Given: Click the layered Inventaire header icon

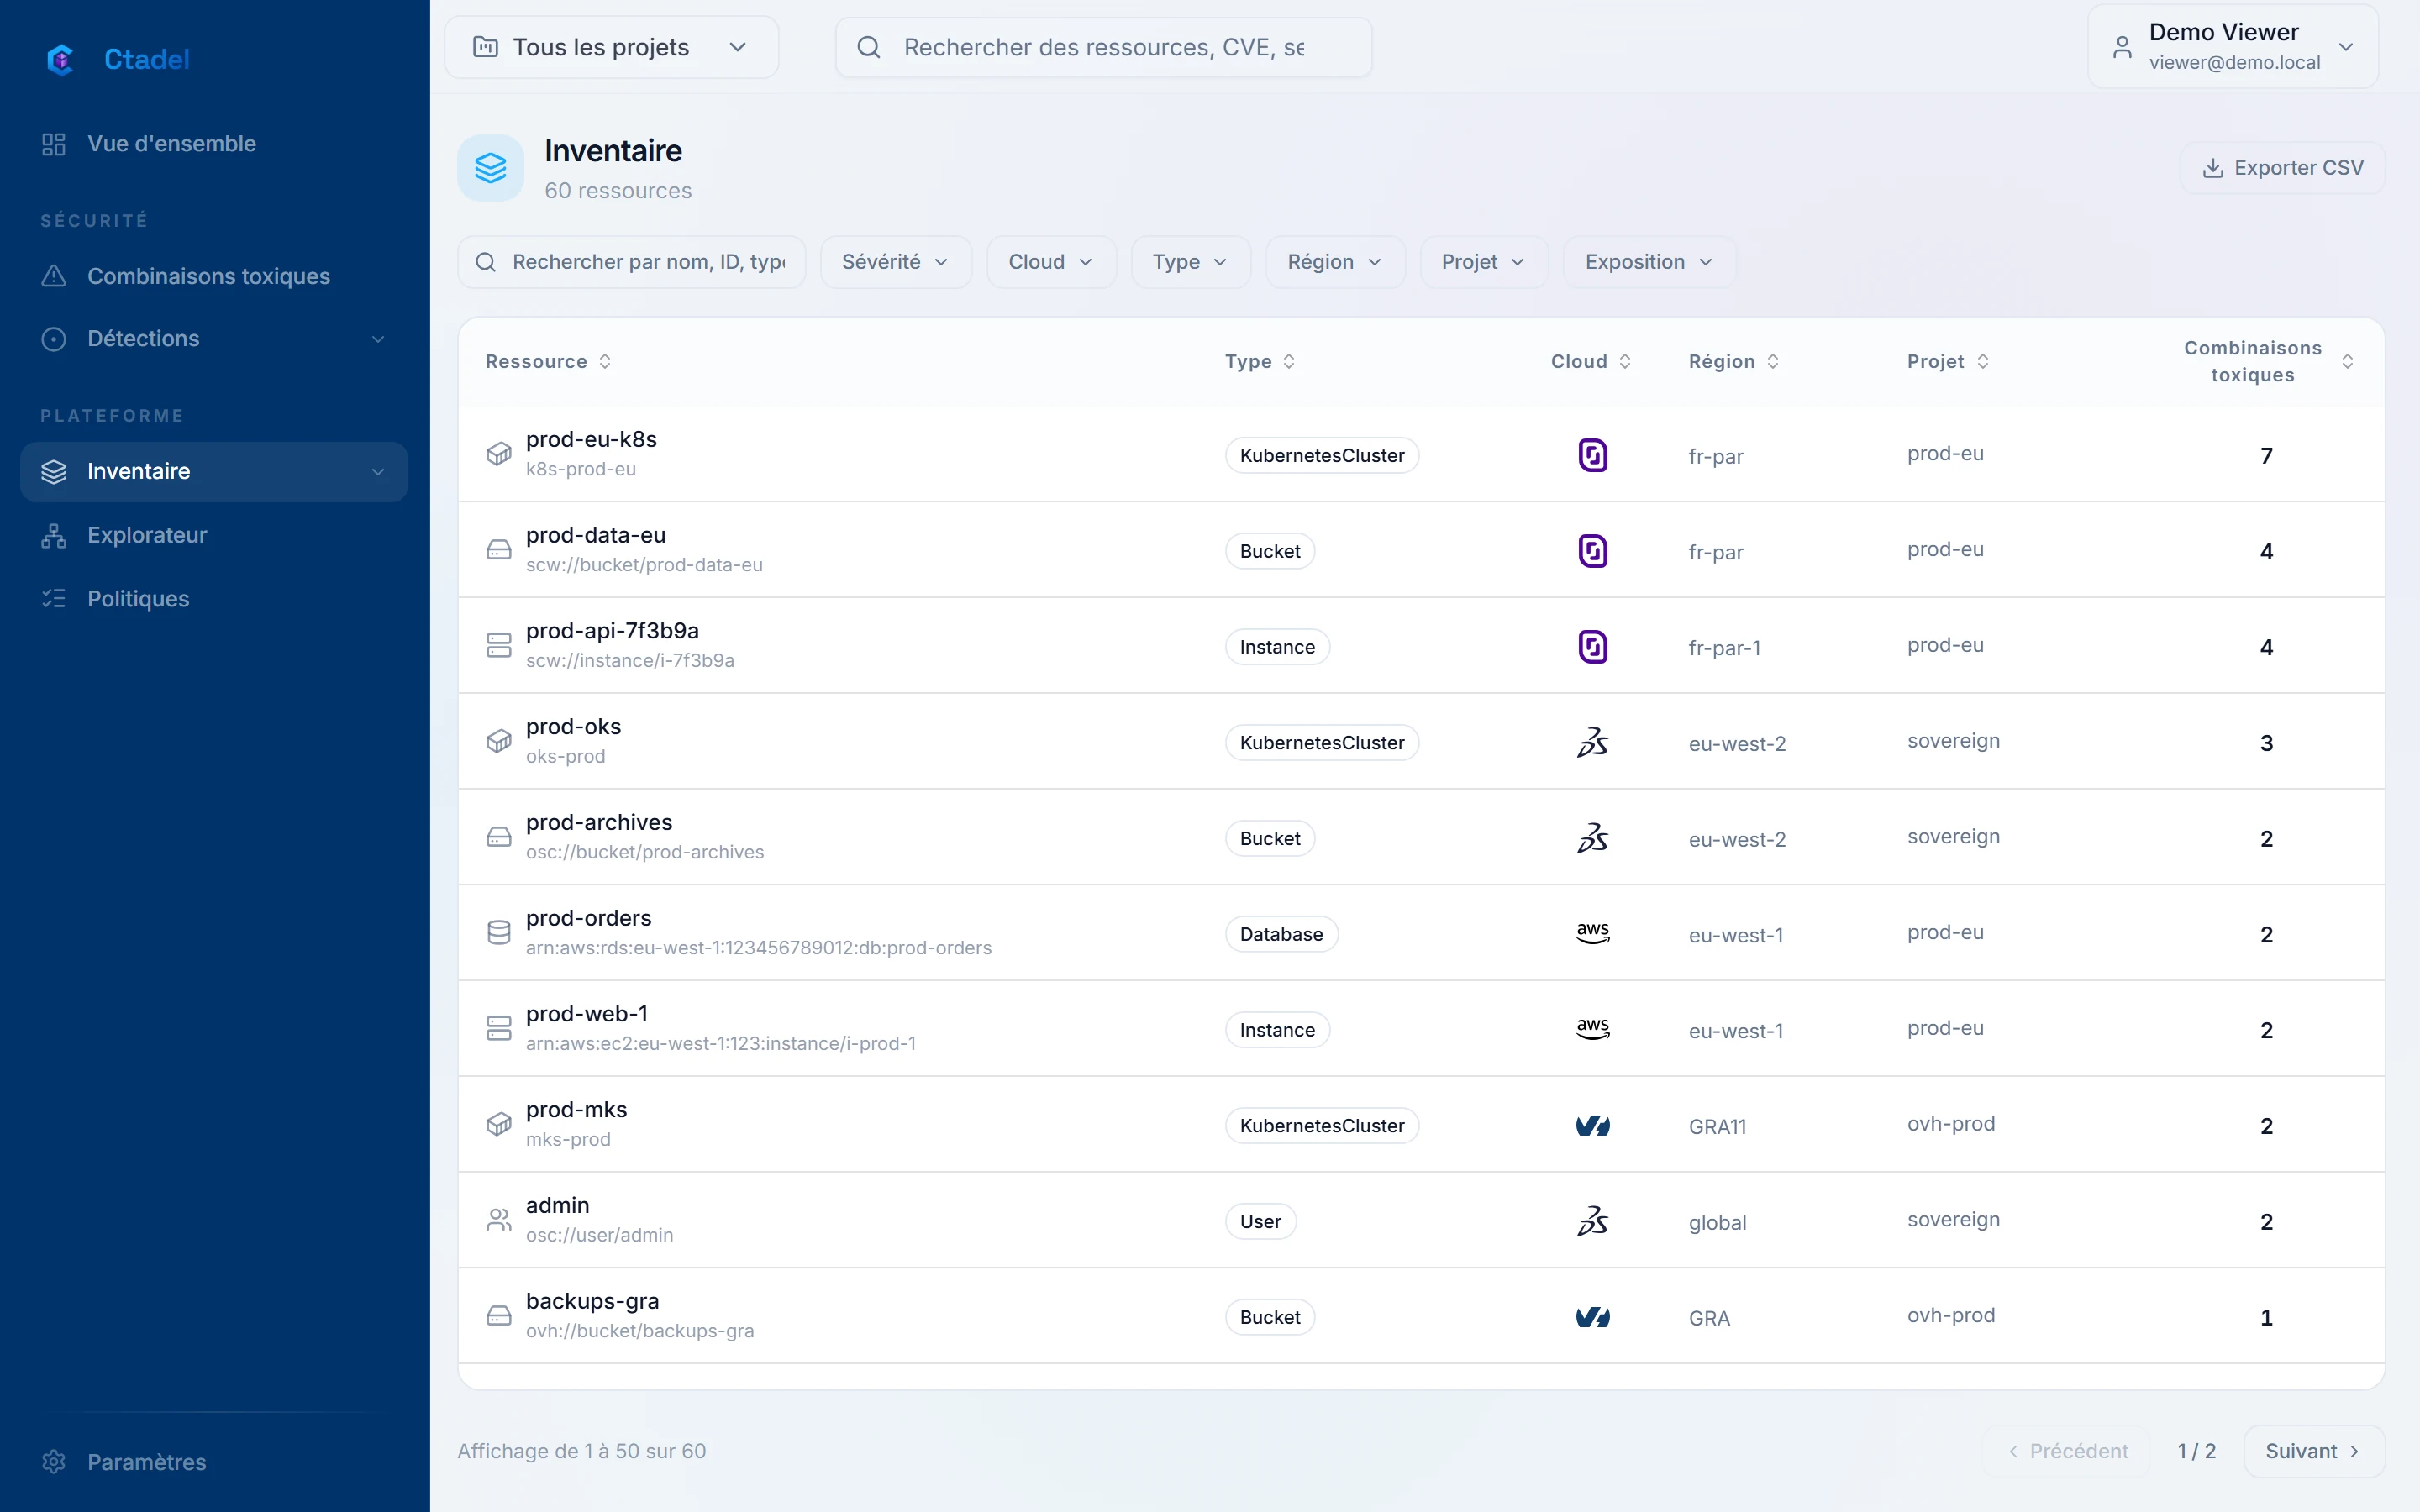Looking at the screenshot, I should pos(490,168).
